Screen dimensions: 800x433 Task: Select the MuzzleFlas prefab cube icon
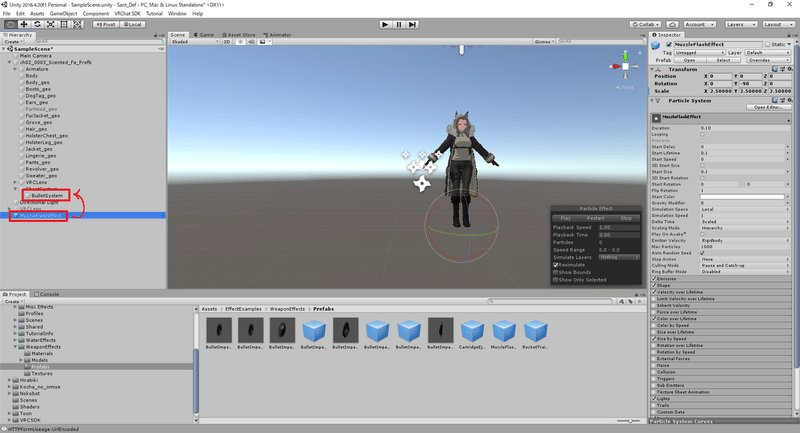504,330
